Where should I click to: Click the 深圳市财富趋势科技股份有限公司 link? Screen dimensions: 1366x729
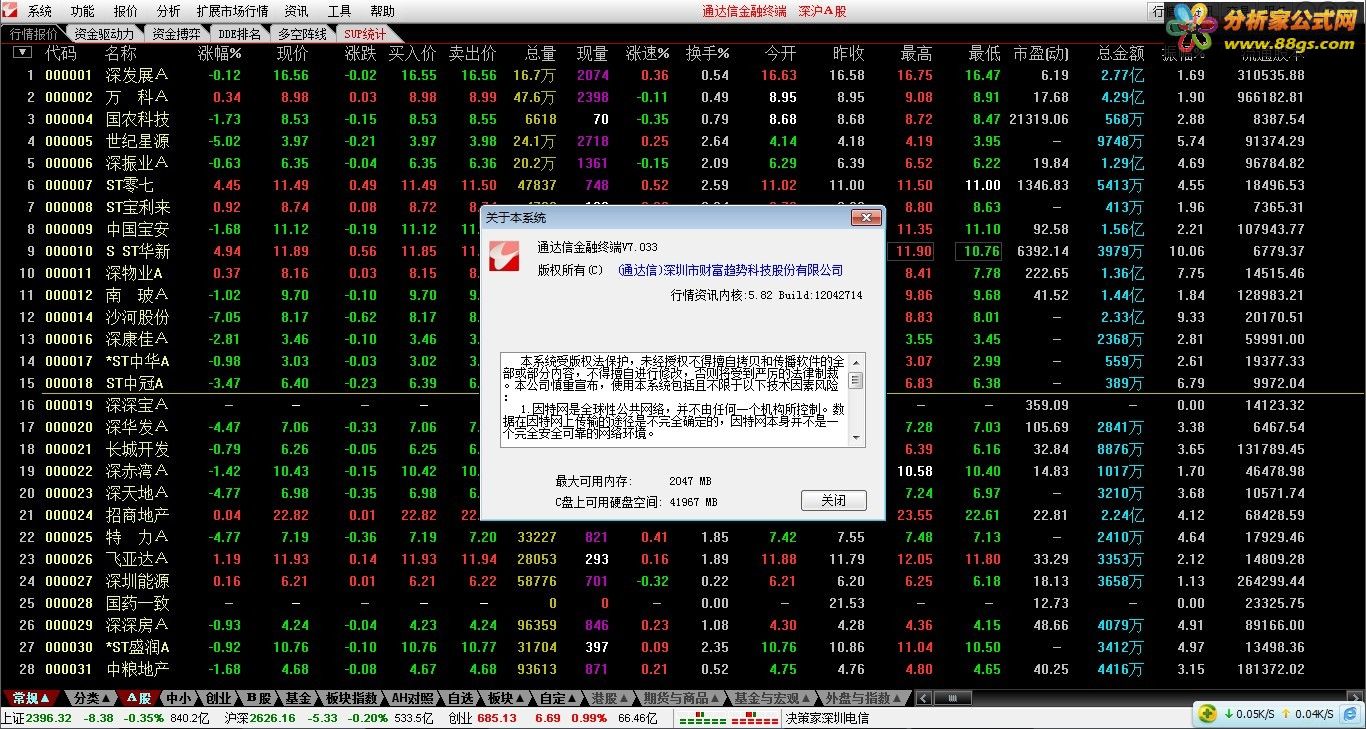(x=731, y=270)
